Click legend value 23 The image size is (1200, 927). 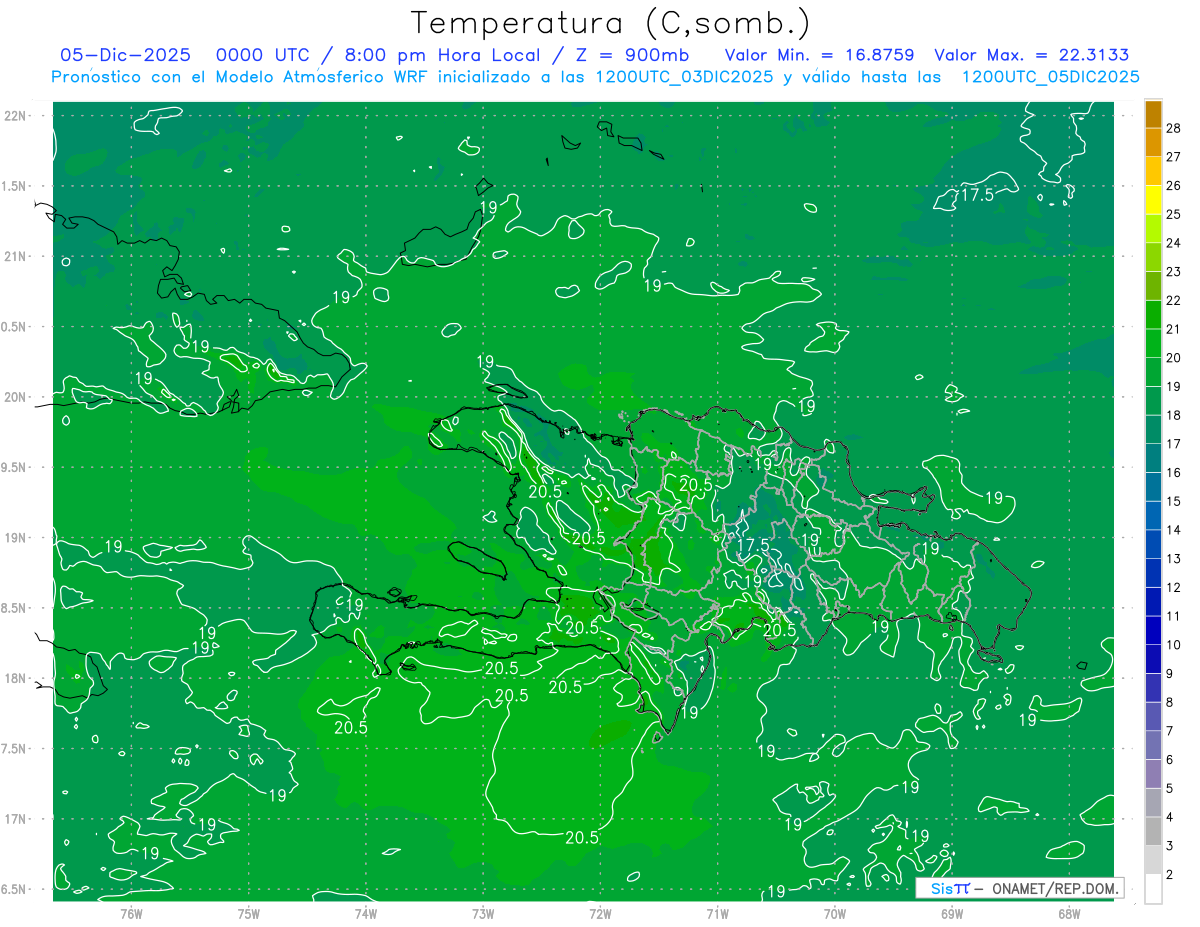coord(1173,271)
